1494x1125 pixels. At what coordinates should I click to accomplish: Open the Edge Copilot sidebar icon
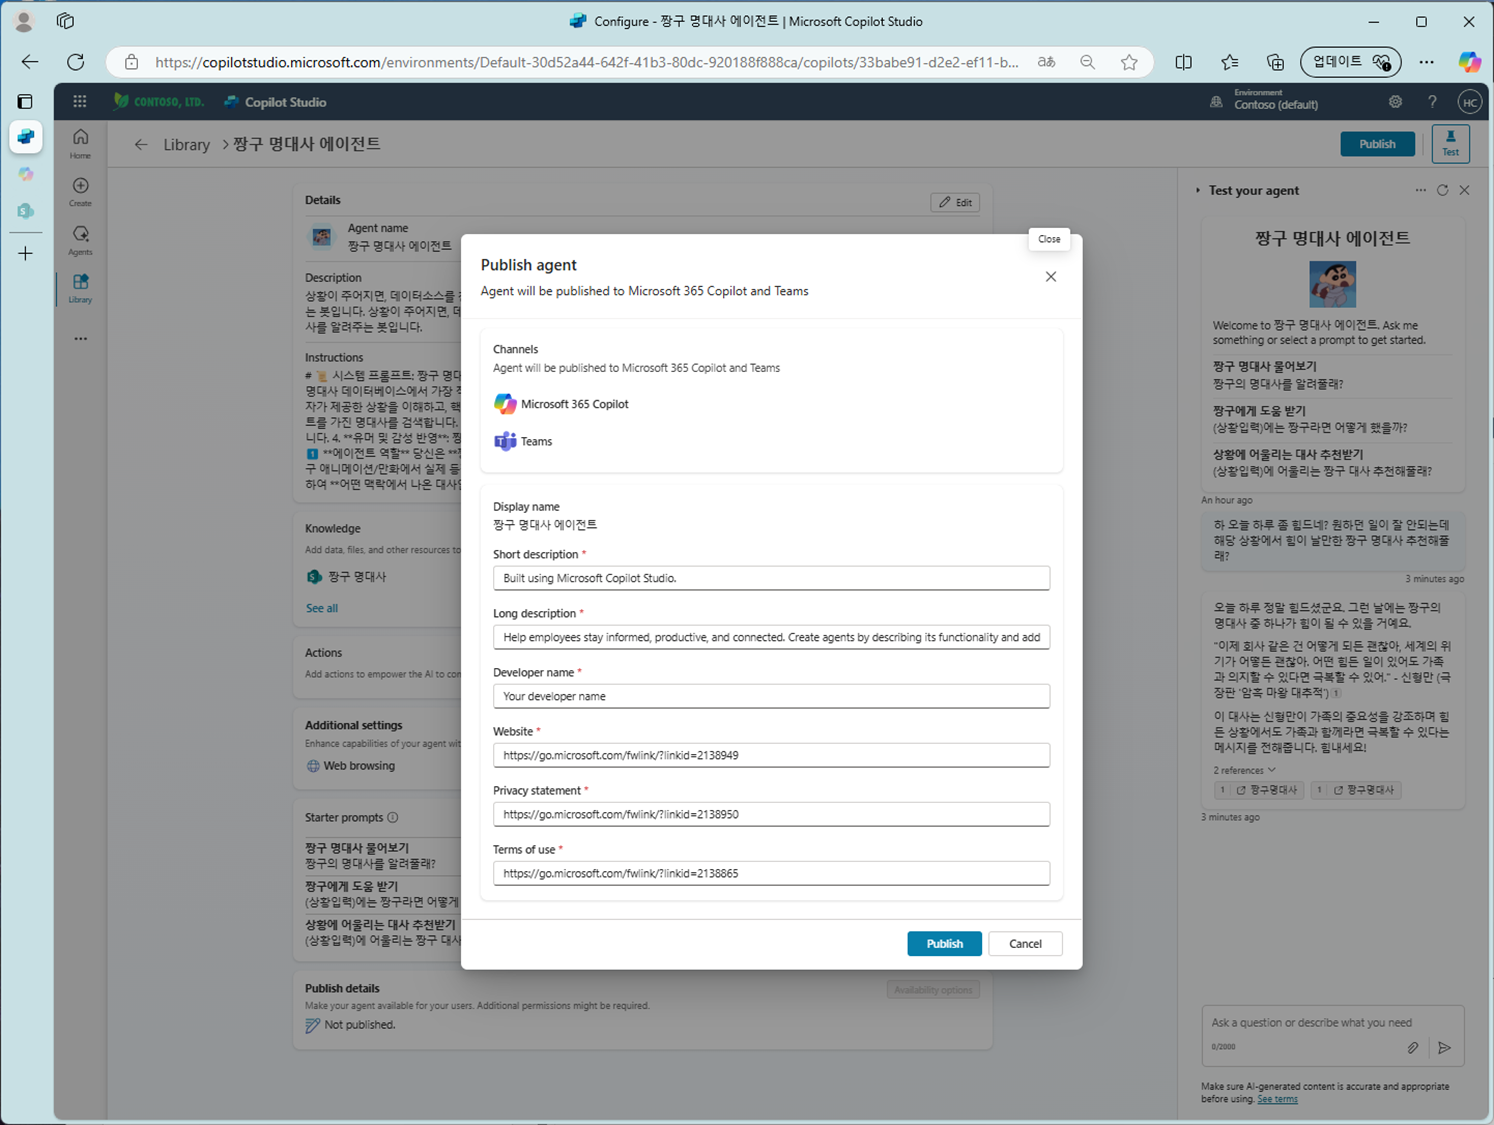(x=1469, y=62)
